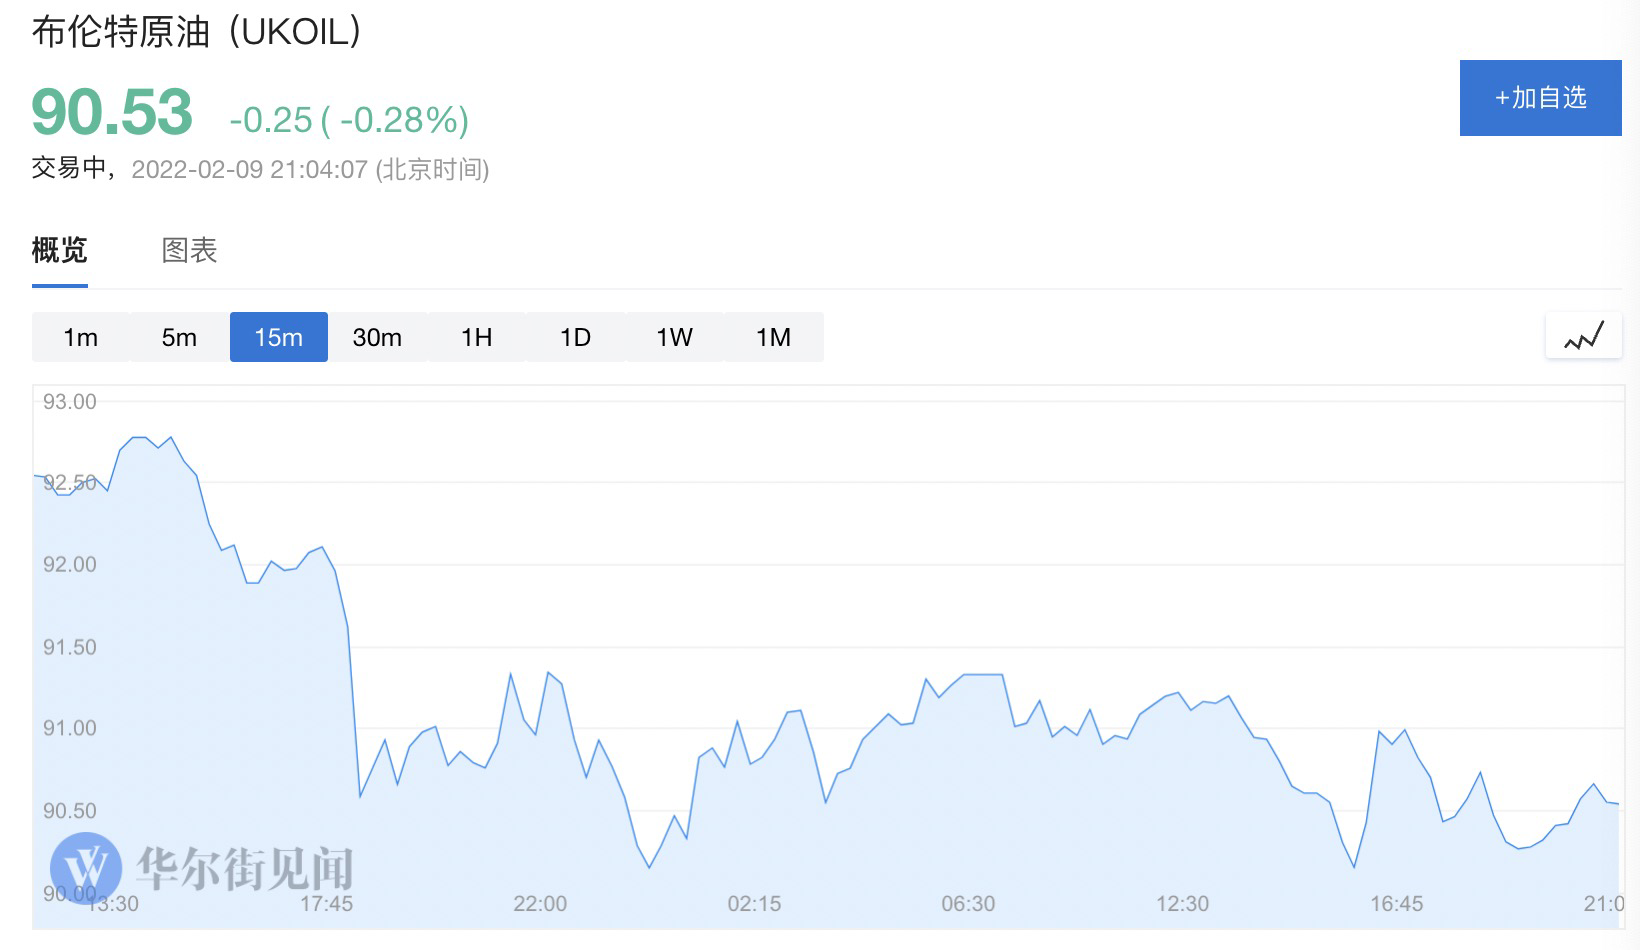Click the 93.00 price axis label
The height and width of the screenshot is (950, 1640).
(x=70, y=402)
